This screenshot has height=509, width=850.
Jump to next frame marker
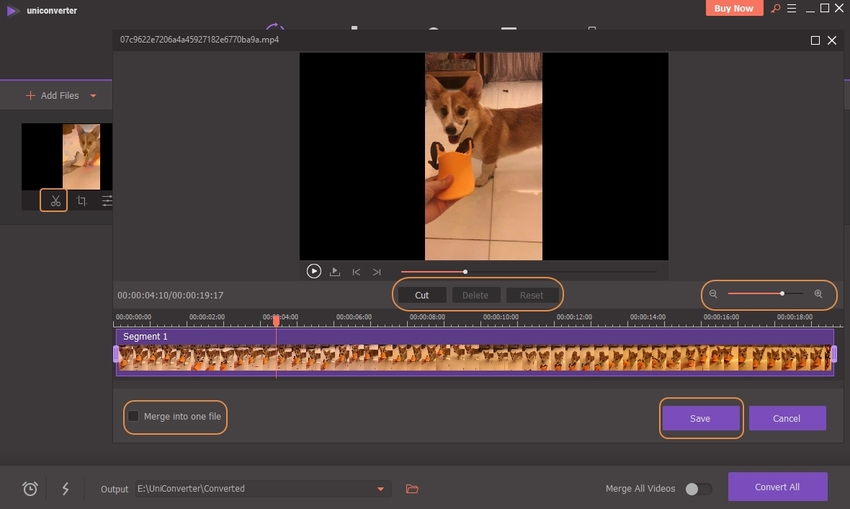point(377,272)
